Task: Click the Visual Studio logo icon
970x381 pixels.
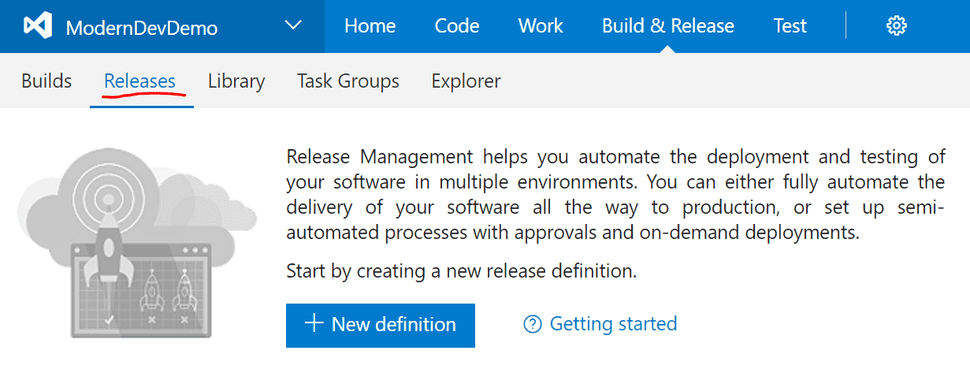Action: pos(37,27)
